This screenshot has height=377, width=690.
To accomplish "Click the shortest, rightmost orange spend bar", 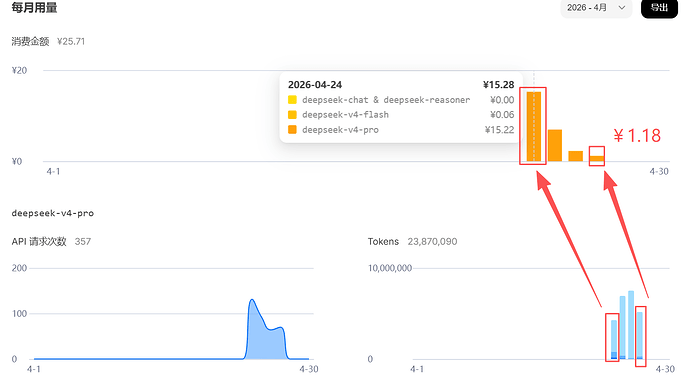I will point(597,159).
